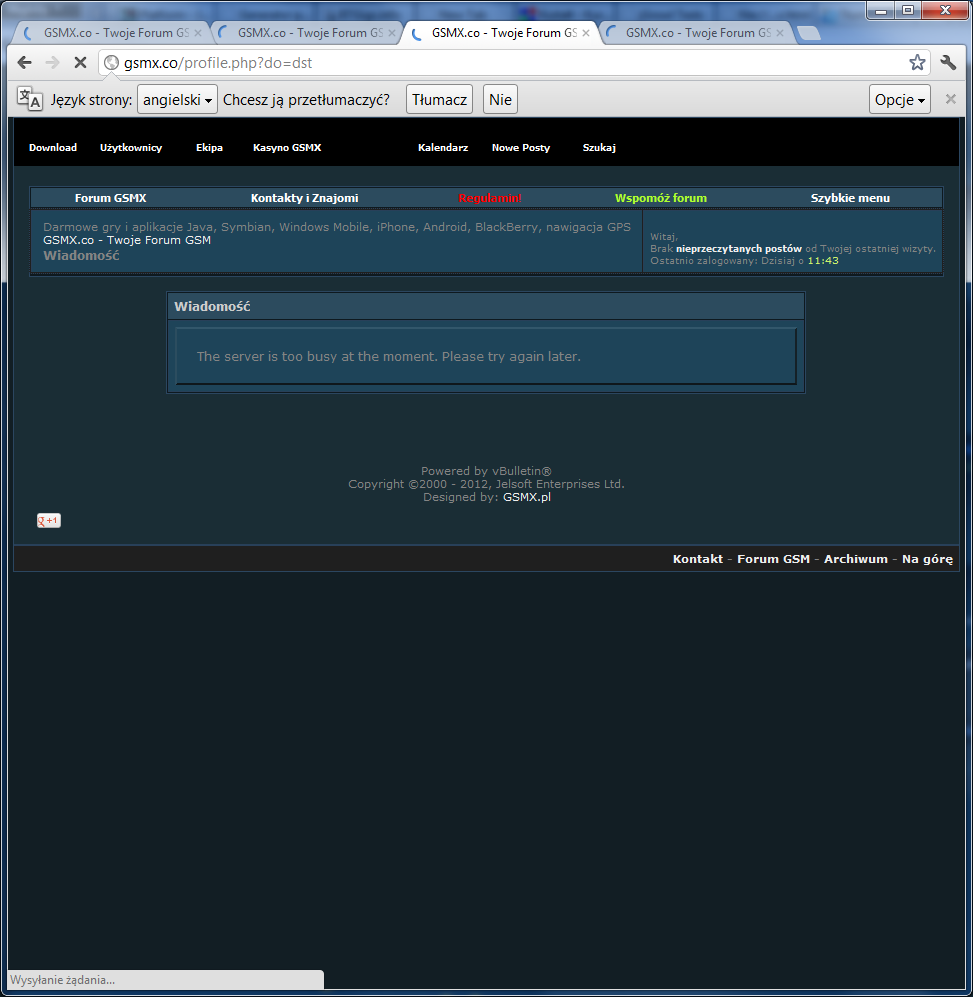
Task: Bookmark this page with star icon
Action: (916, 63)
